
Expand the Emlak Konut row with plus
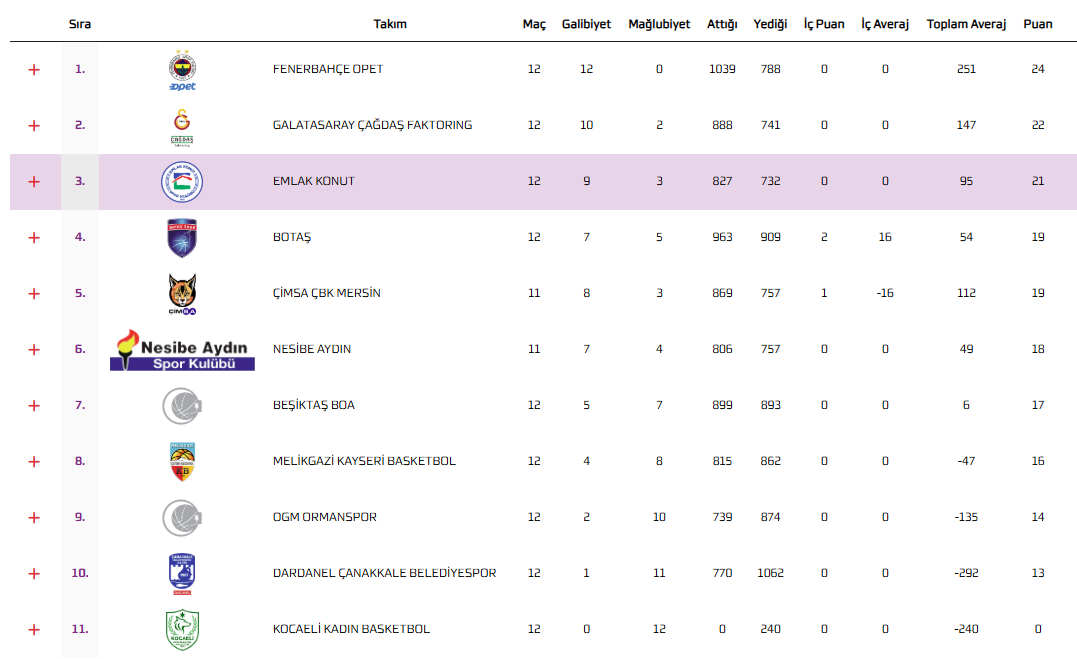(34, 182)
